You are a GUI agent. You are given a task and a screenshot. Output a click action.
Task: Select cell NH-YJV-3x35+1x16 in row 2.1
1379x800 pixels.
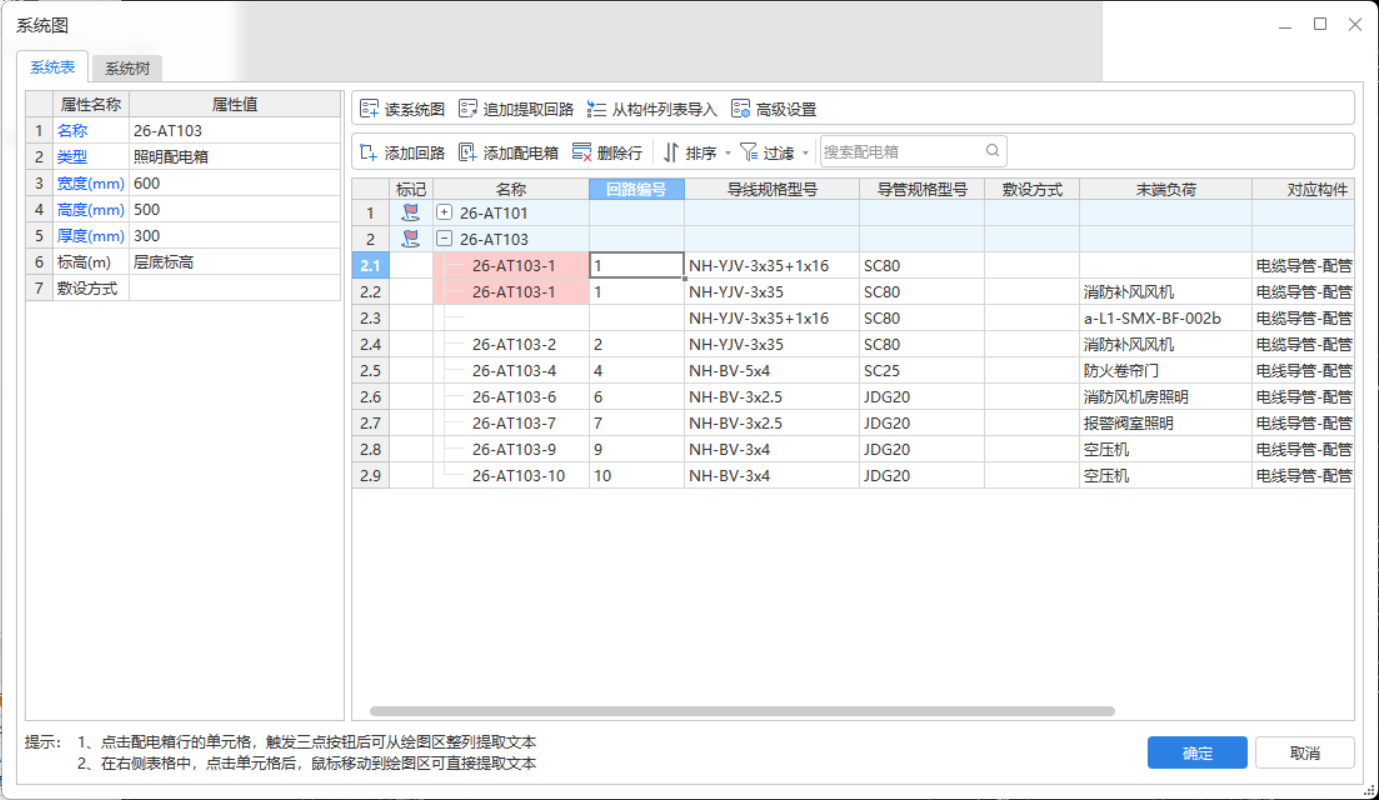[772, 265]
